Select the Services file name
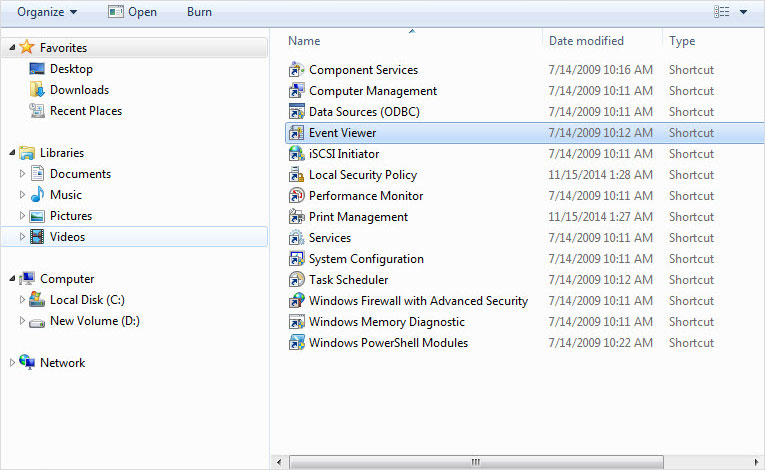 330,238
